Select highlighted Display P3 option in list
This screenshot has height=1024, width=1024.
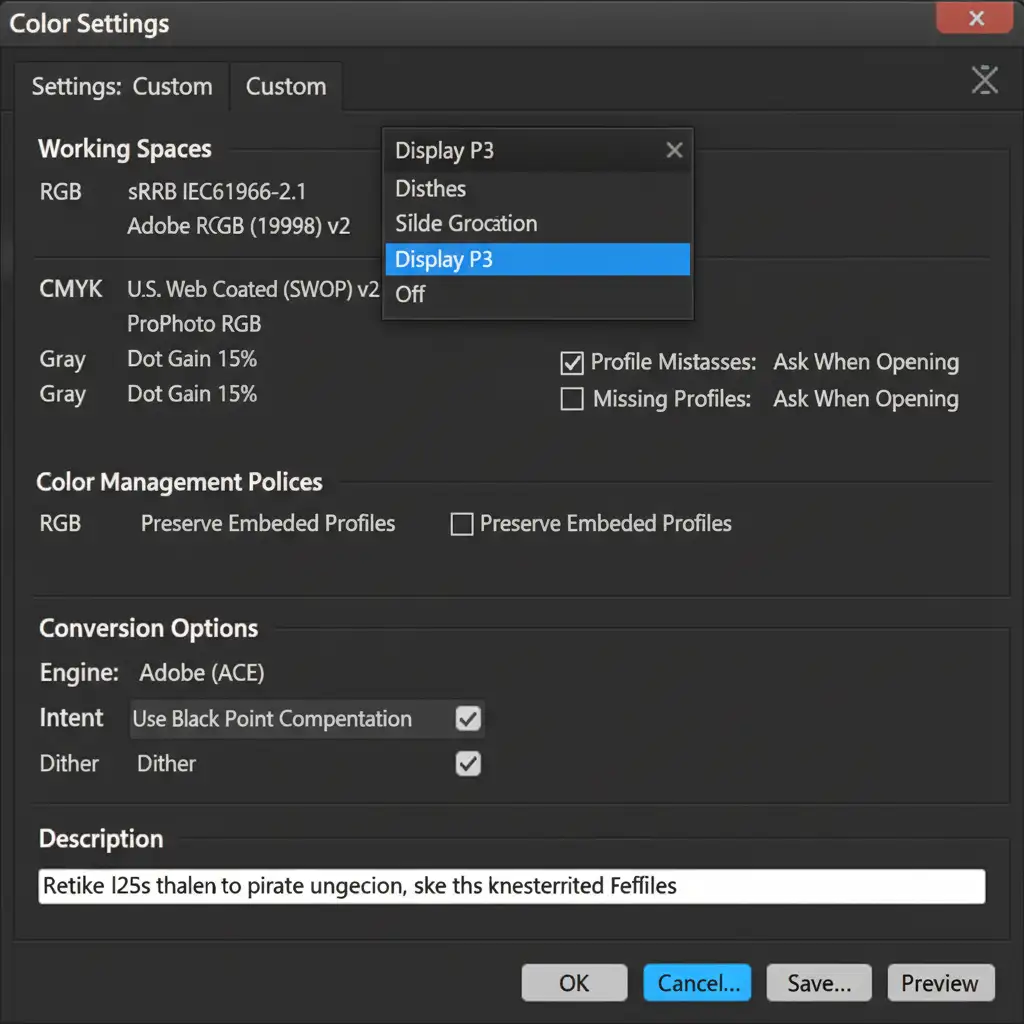[x=537, y=259]
